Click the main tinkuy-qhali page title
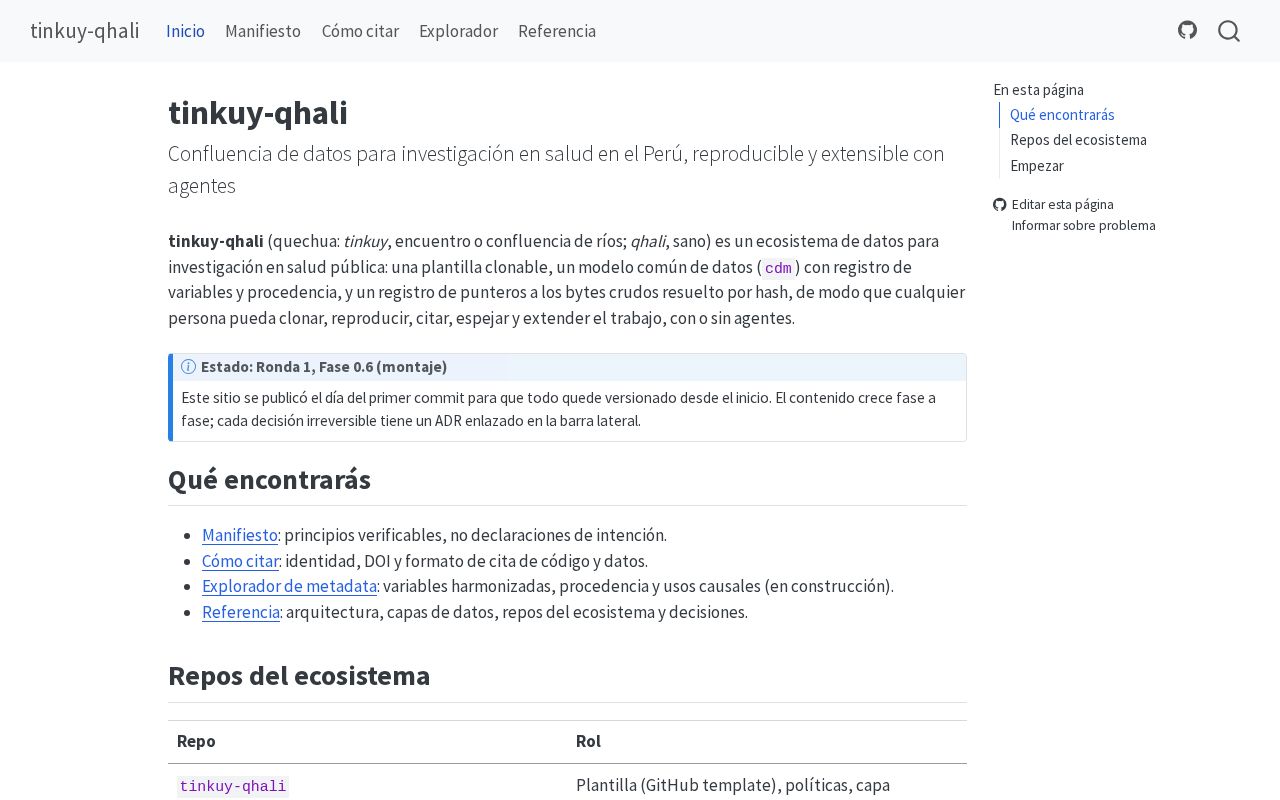Image resolution: width=1280 pixels, height=800 pixels. pos(258,113)
